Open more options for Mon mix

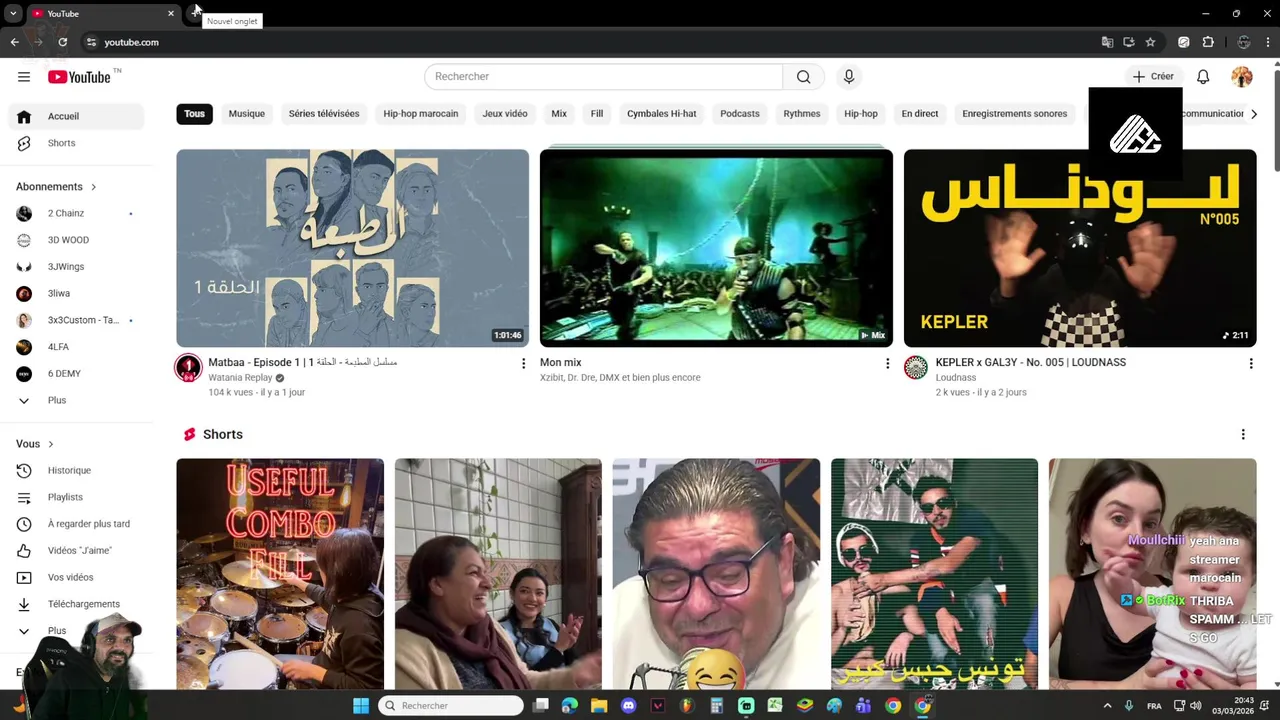[x=887, y=363]
